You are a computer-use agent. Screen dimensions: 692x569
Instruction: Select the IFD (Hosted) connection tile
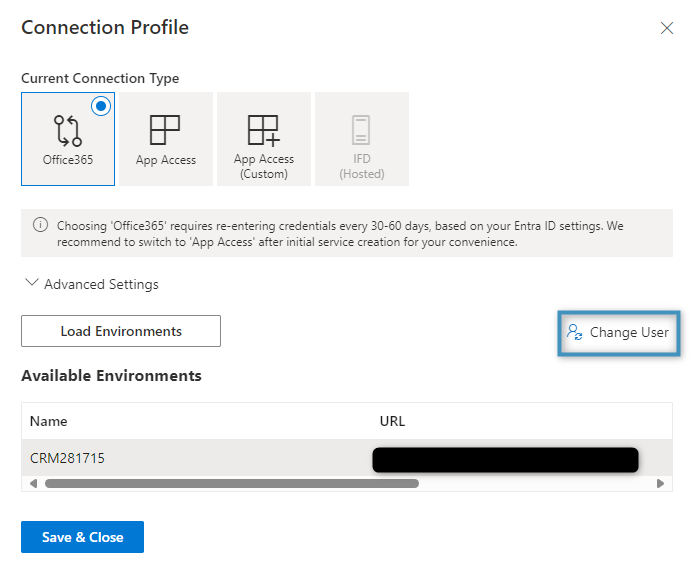pos(362,139)
